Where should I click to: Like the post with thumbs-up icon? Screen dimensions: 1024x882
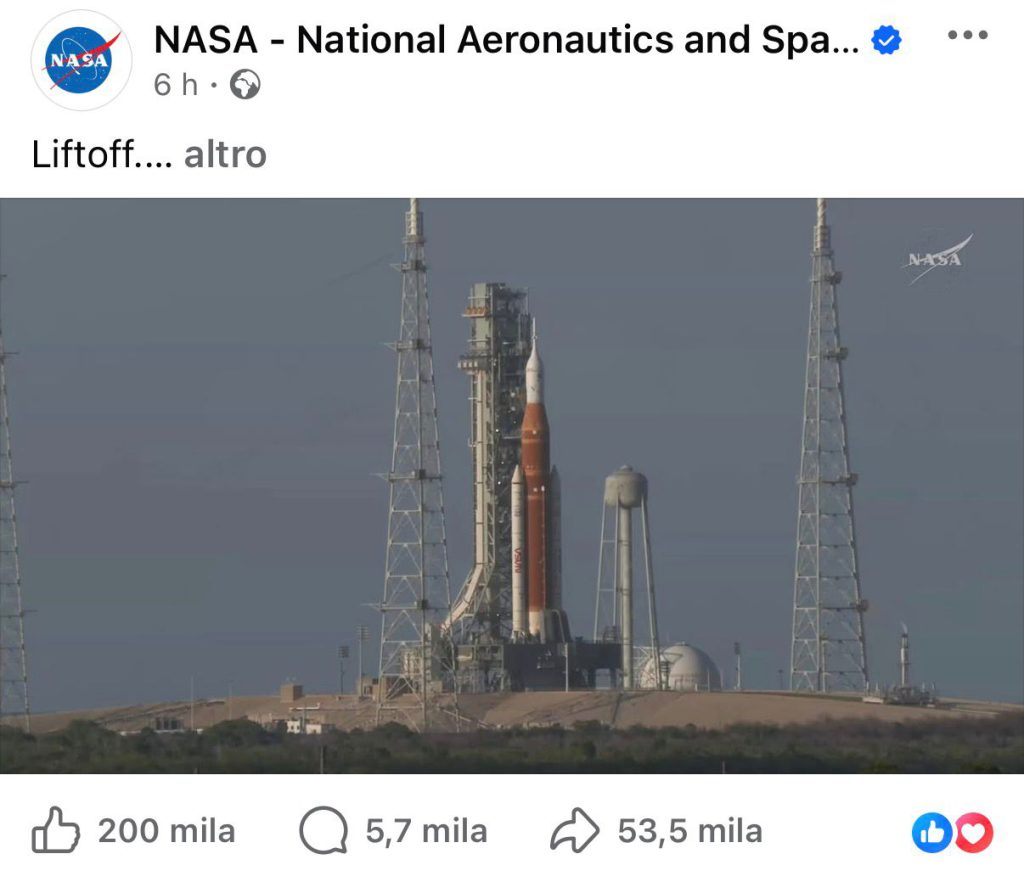click(x=55, y=832)
